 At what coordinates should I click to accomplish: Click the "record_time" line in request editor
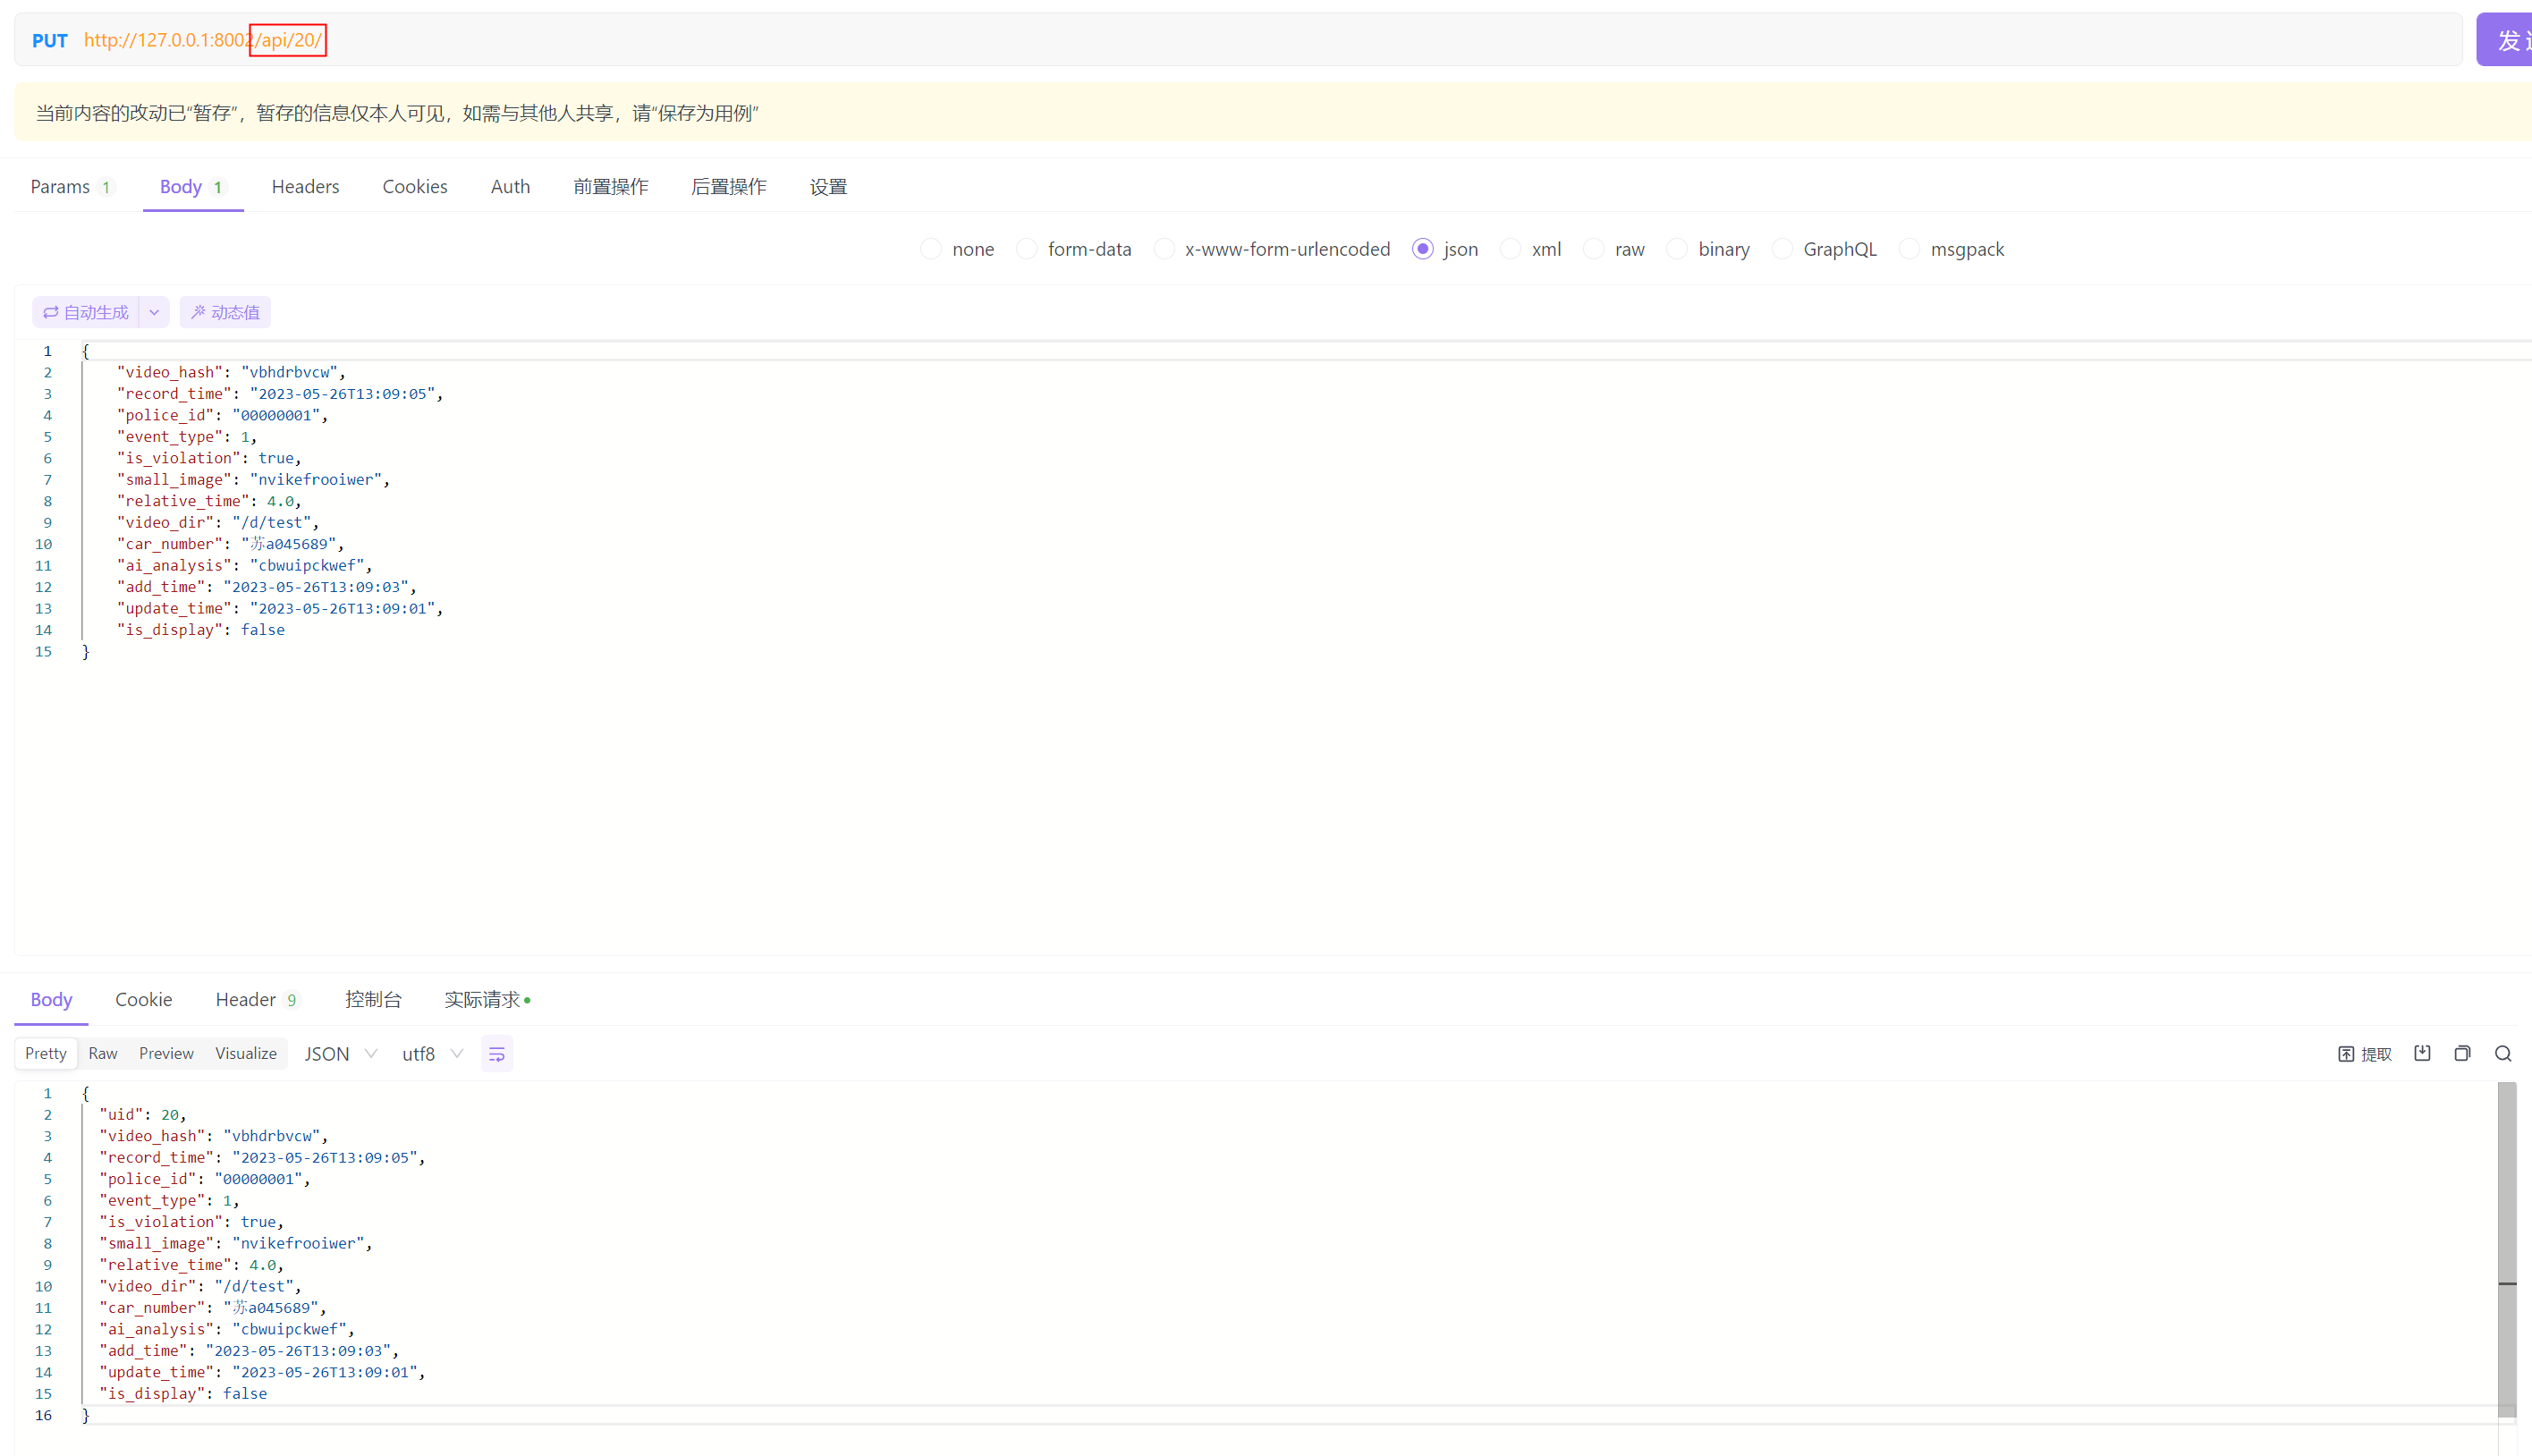280,394
